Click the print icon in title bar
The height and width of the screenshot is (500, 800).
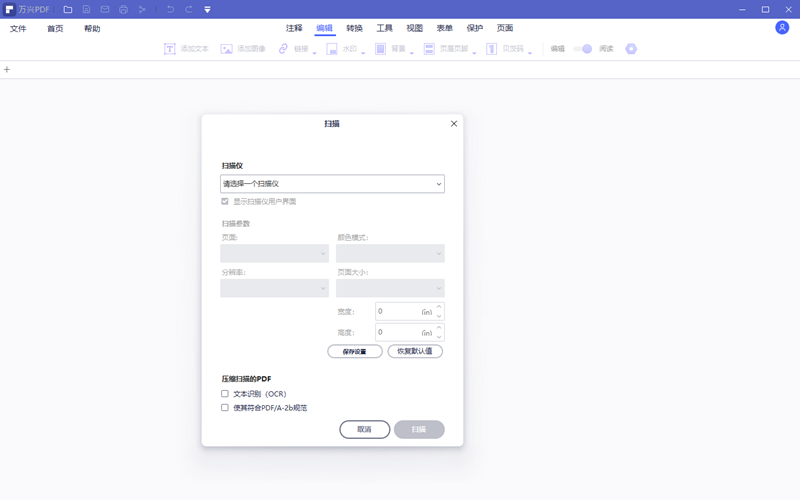point(123,9)
